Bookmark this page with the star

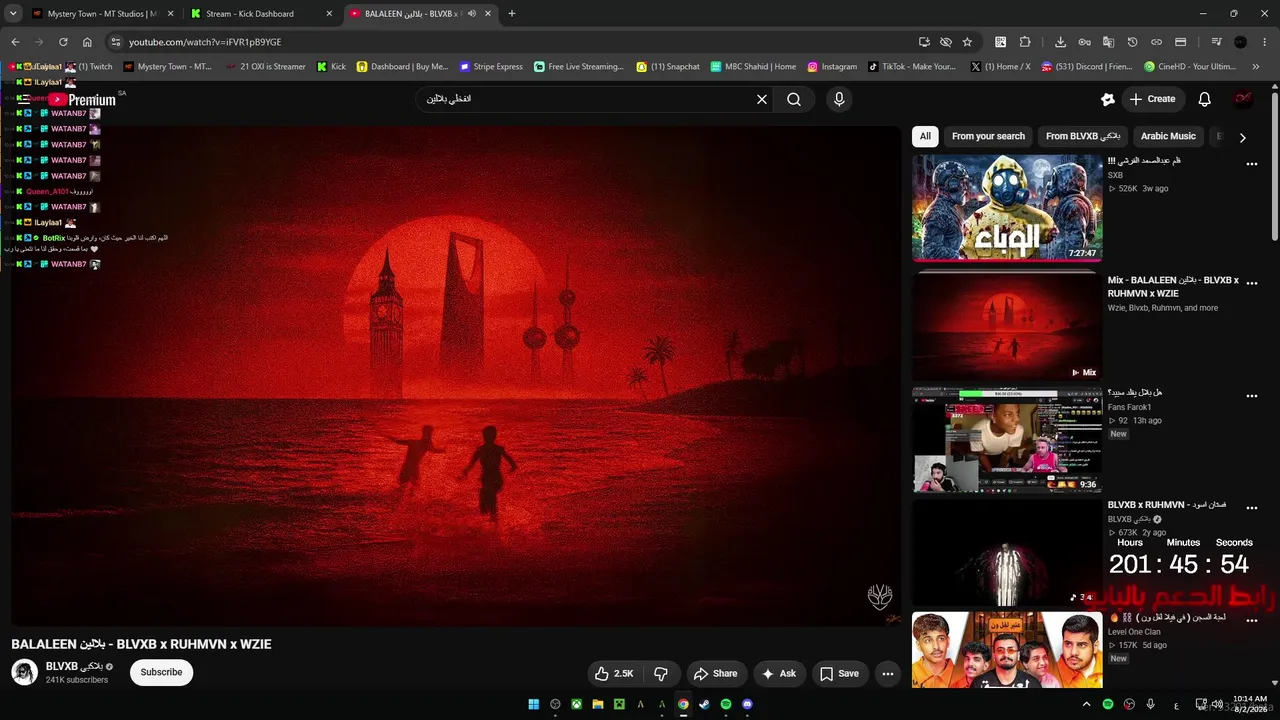[x=967, y=42]
